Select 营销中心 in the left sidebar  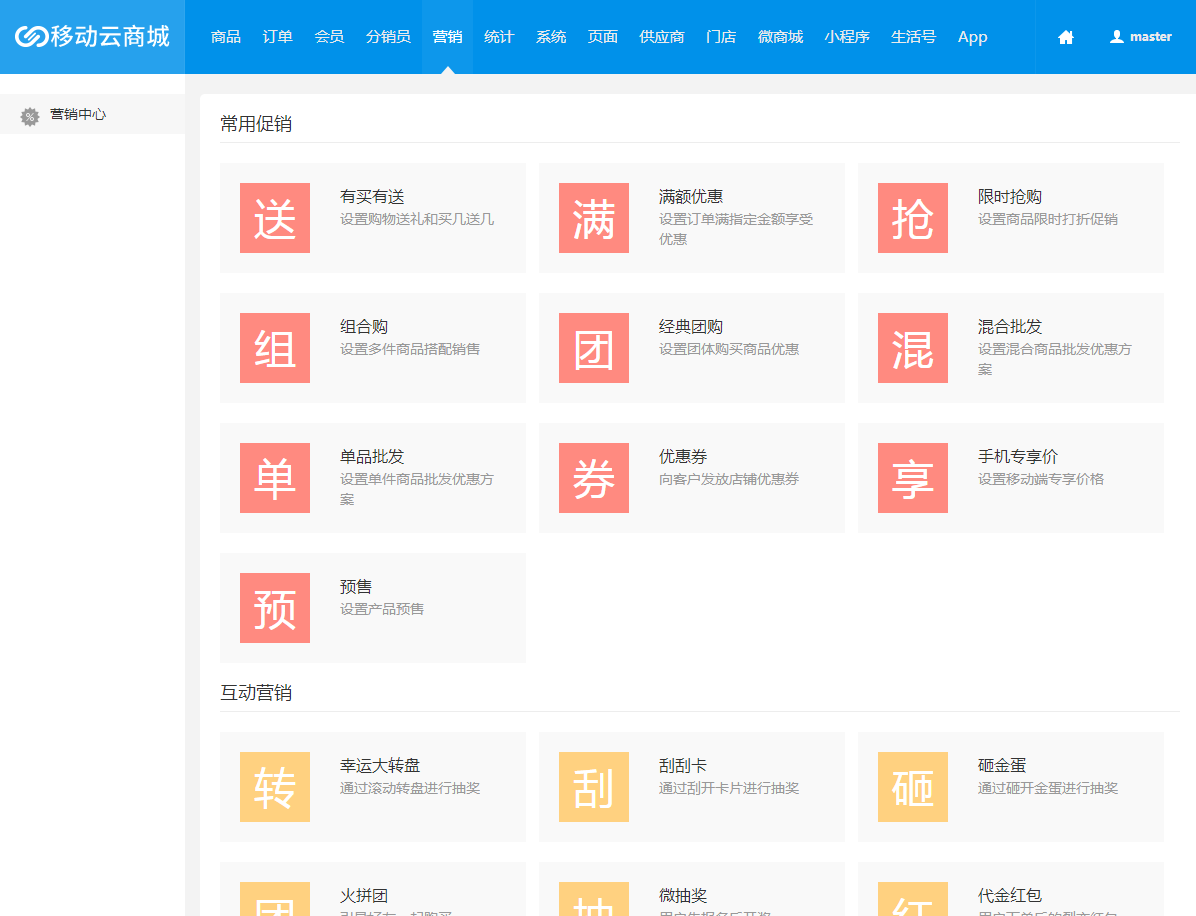[x=78, y=115]
